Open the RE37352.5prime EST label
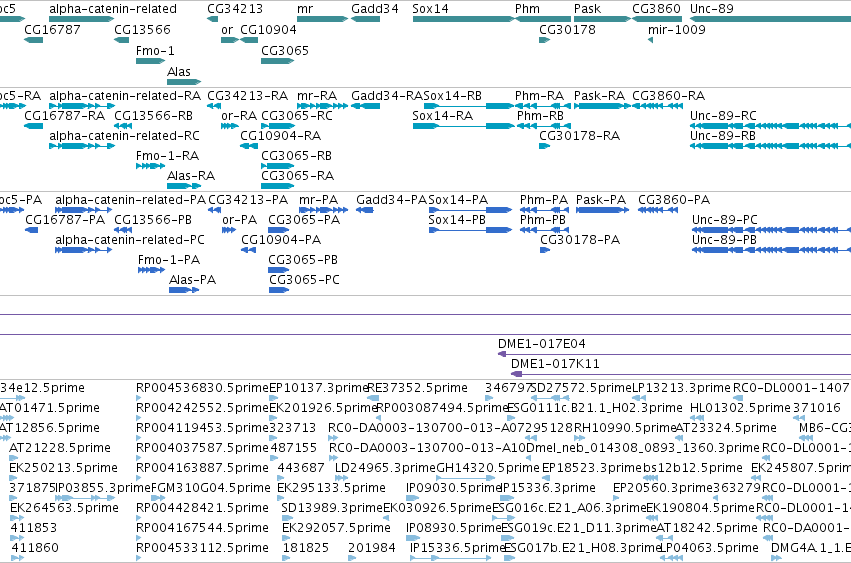The image size is (851, 563). coord(417,388)
